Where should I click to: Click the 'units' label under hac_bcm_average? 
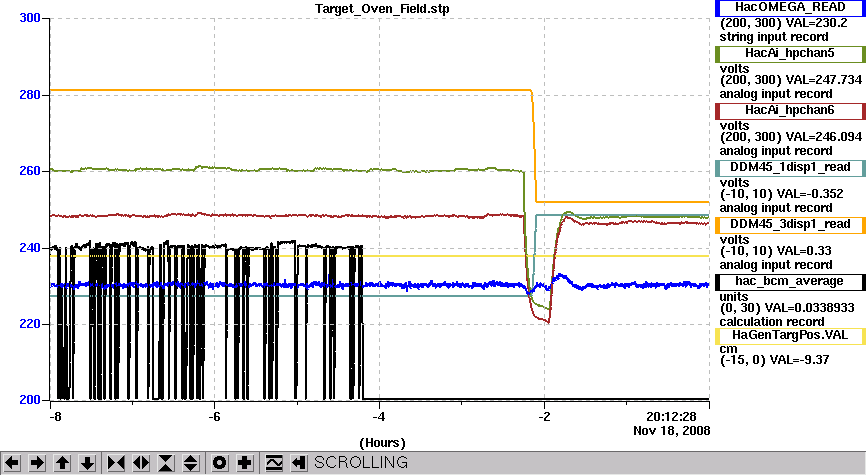(x=734, y=297)
